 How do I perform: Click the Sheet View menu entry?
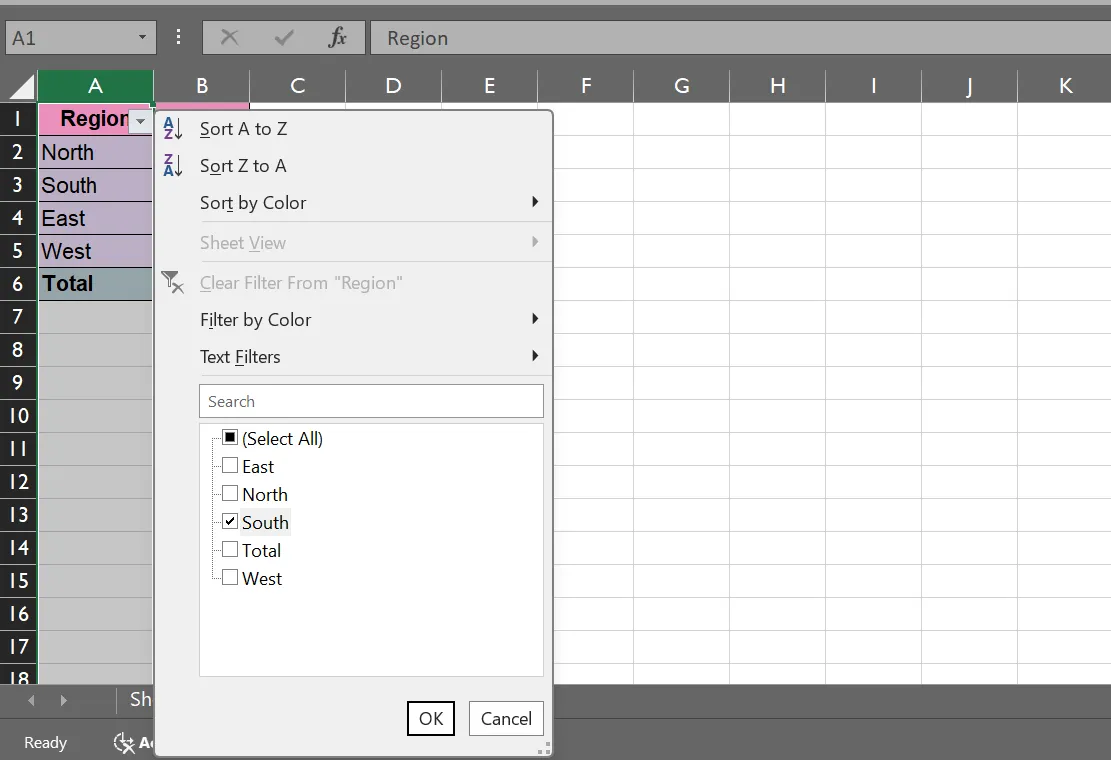click(x=354, y=243)
